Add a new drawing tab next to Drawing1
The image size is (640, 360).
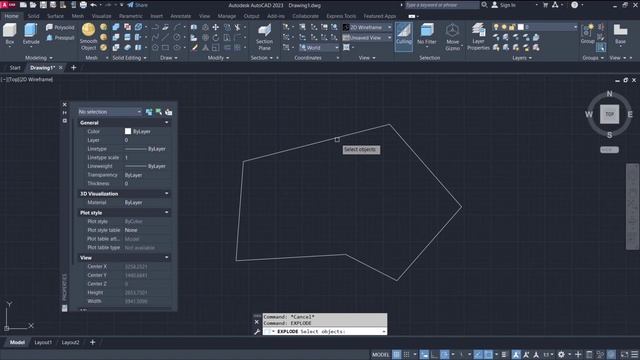[x=73, y=68]
